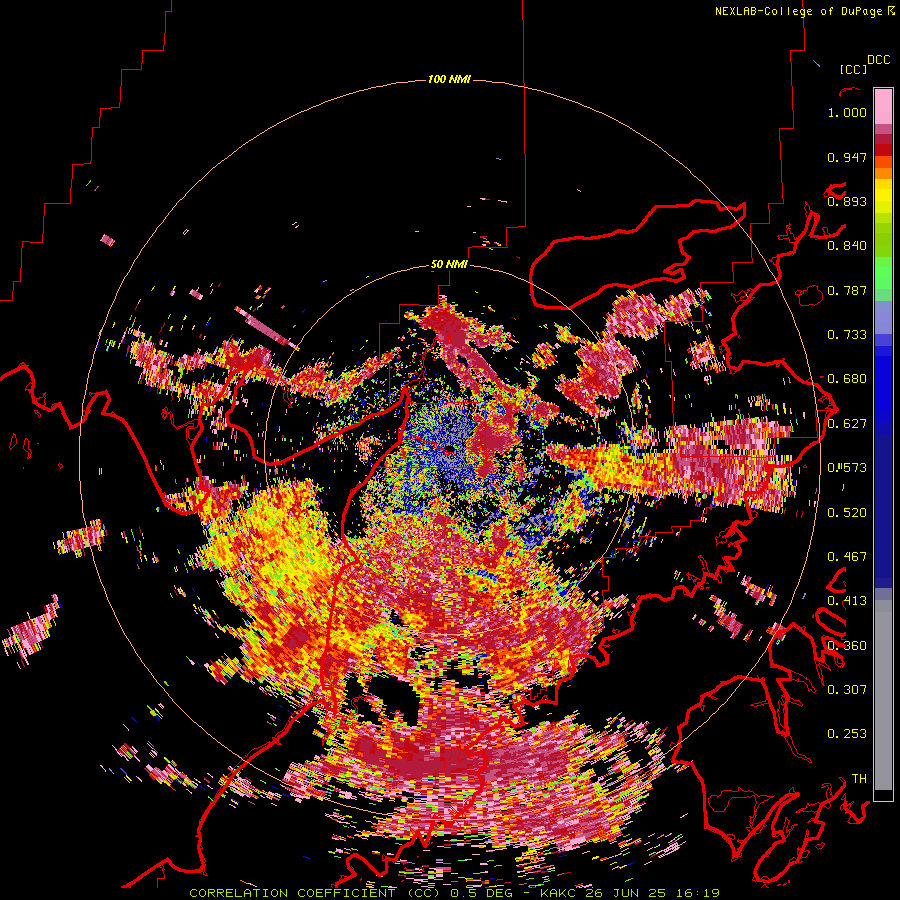Click the 0.893 legend value
The width and height of the screenshot is (900, 900).
pyautogui.click(x=847, y=201)
